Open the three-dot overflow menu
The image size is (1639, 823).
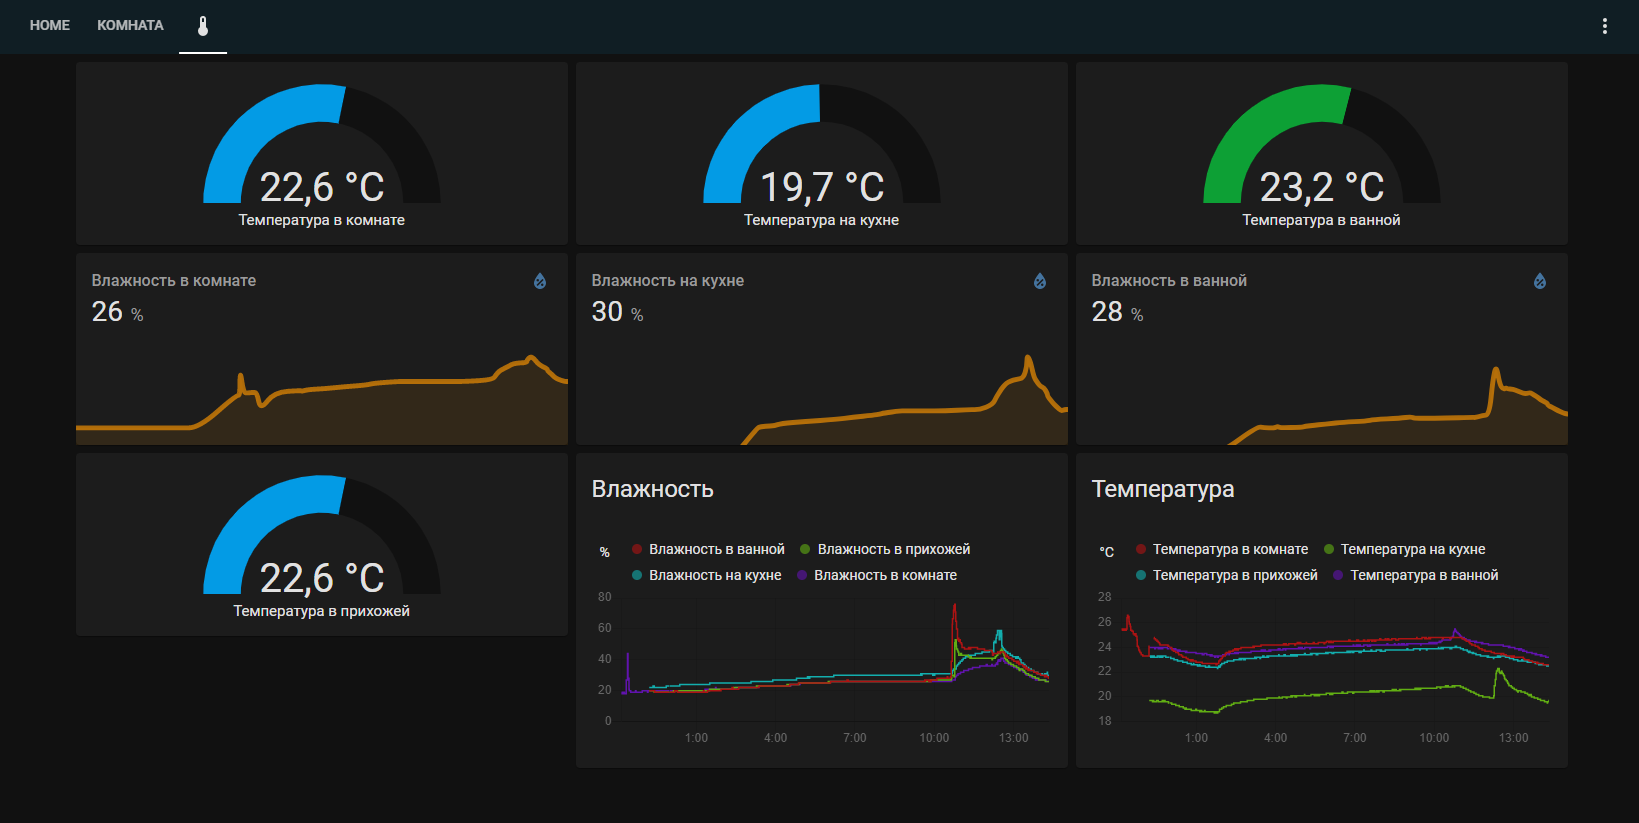(x=1604, y=26)
